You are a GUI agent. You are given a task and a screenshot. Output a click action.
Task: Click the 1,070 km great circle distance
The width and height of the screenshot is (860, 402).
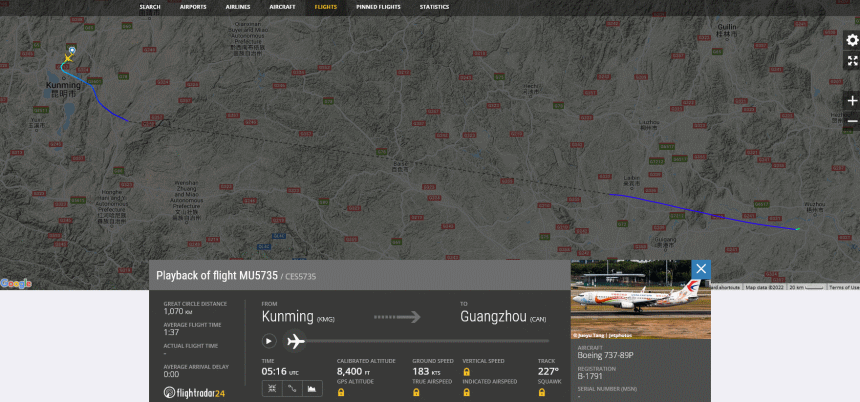[x=177, y=312]
